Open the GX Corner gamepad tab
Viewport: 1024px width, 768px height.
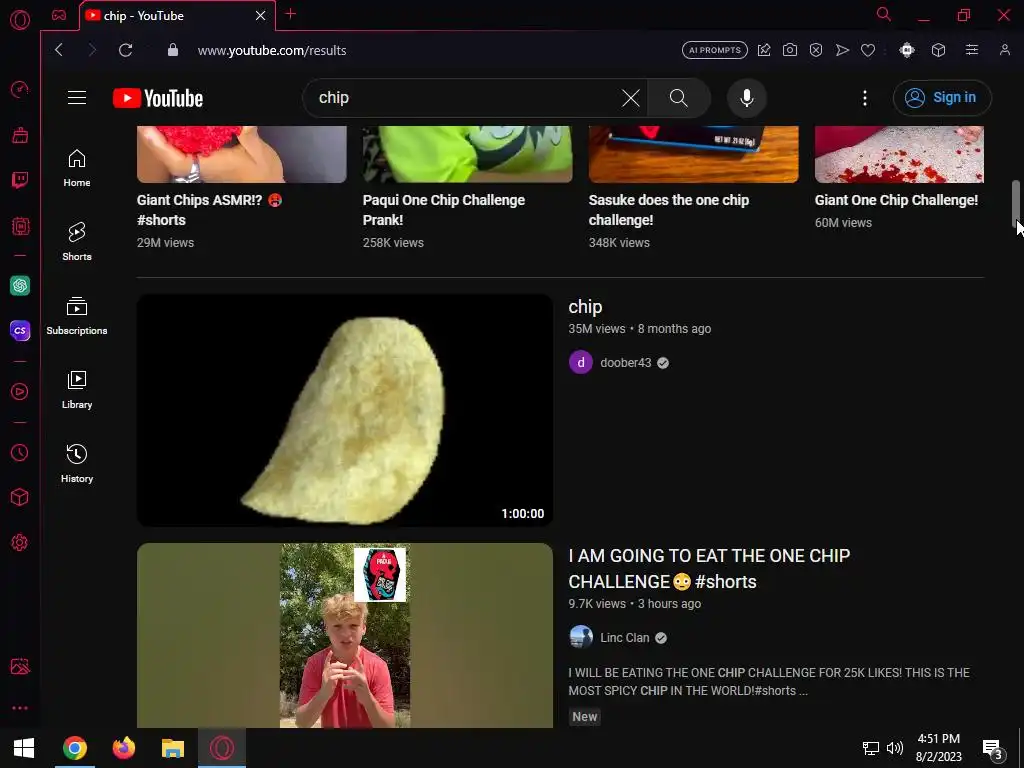59,15
